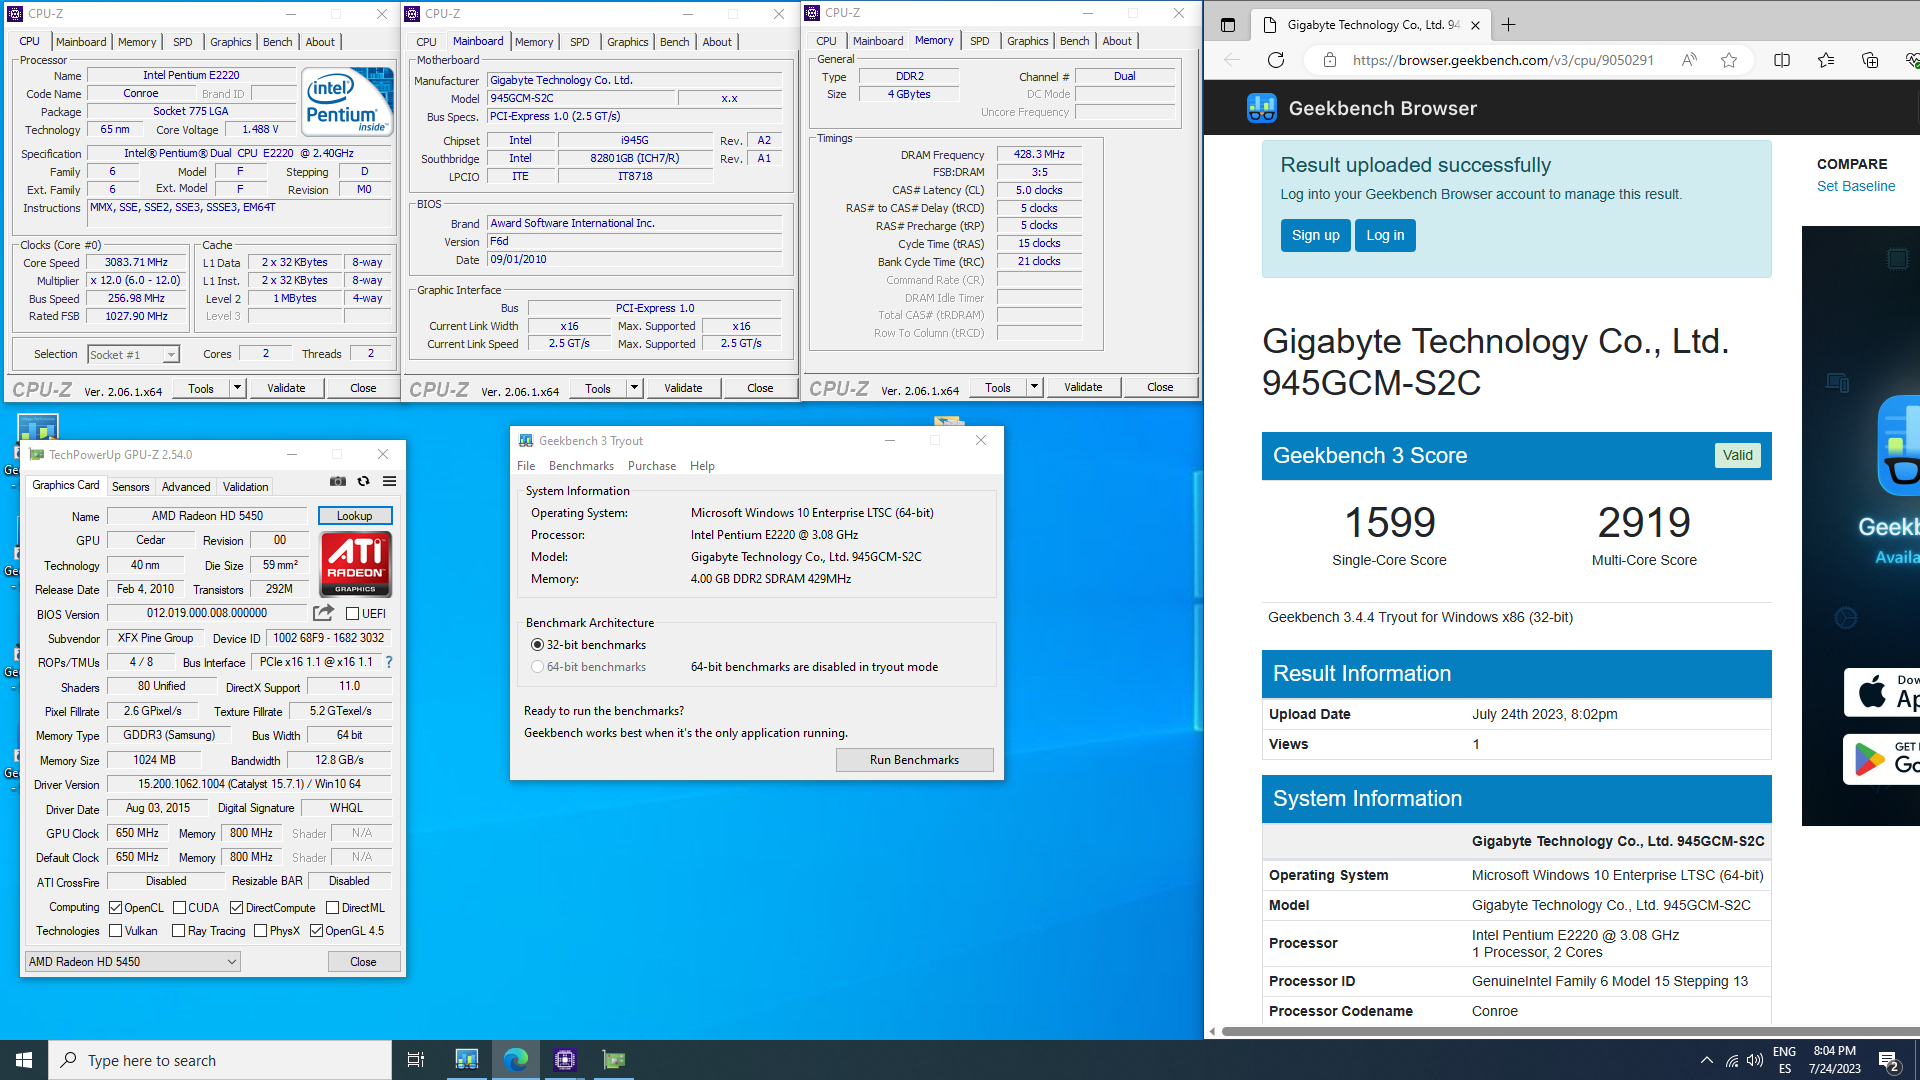Click the Bus Interface question mark icon
This screenshot has width=1920, height=1080.
389,662
